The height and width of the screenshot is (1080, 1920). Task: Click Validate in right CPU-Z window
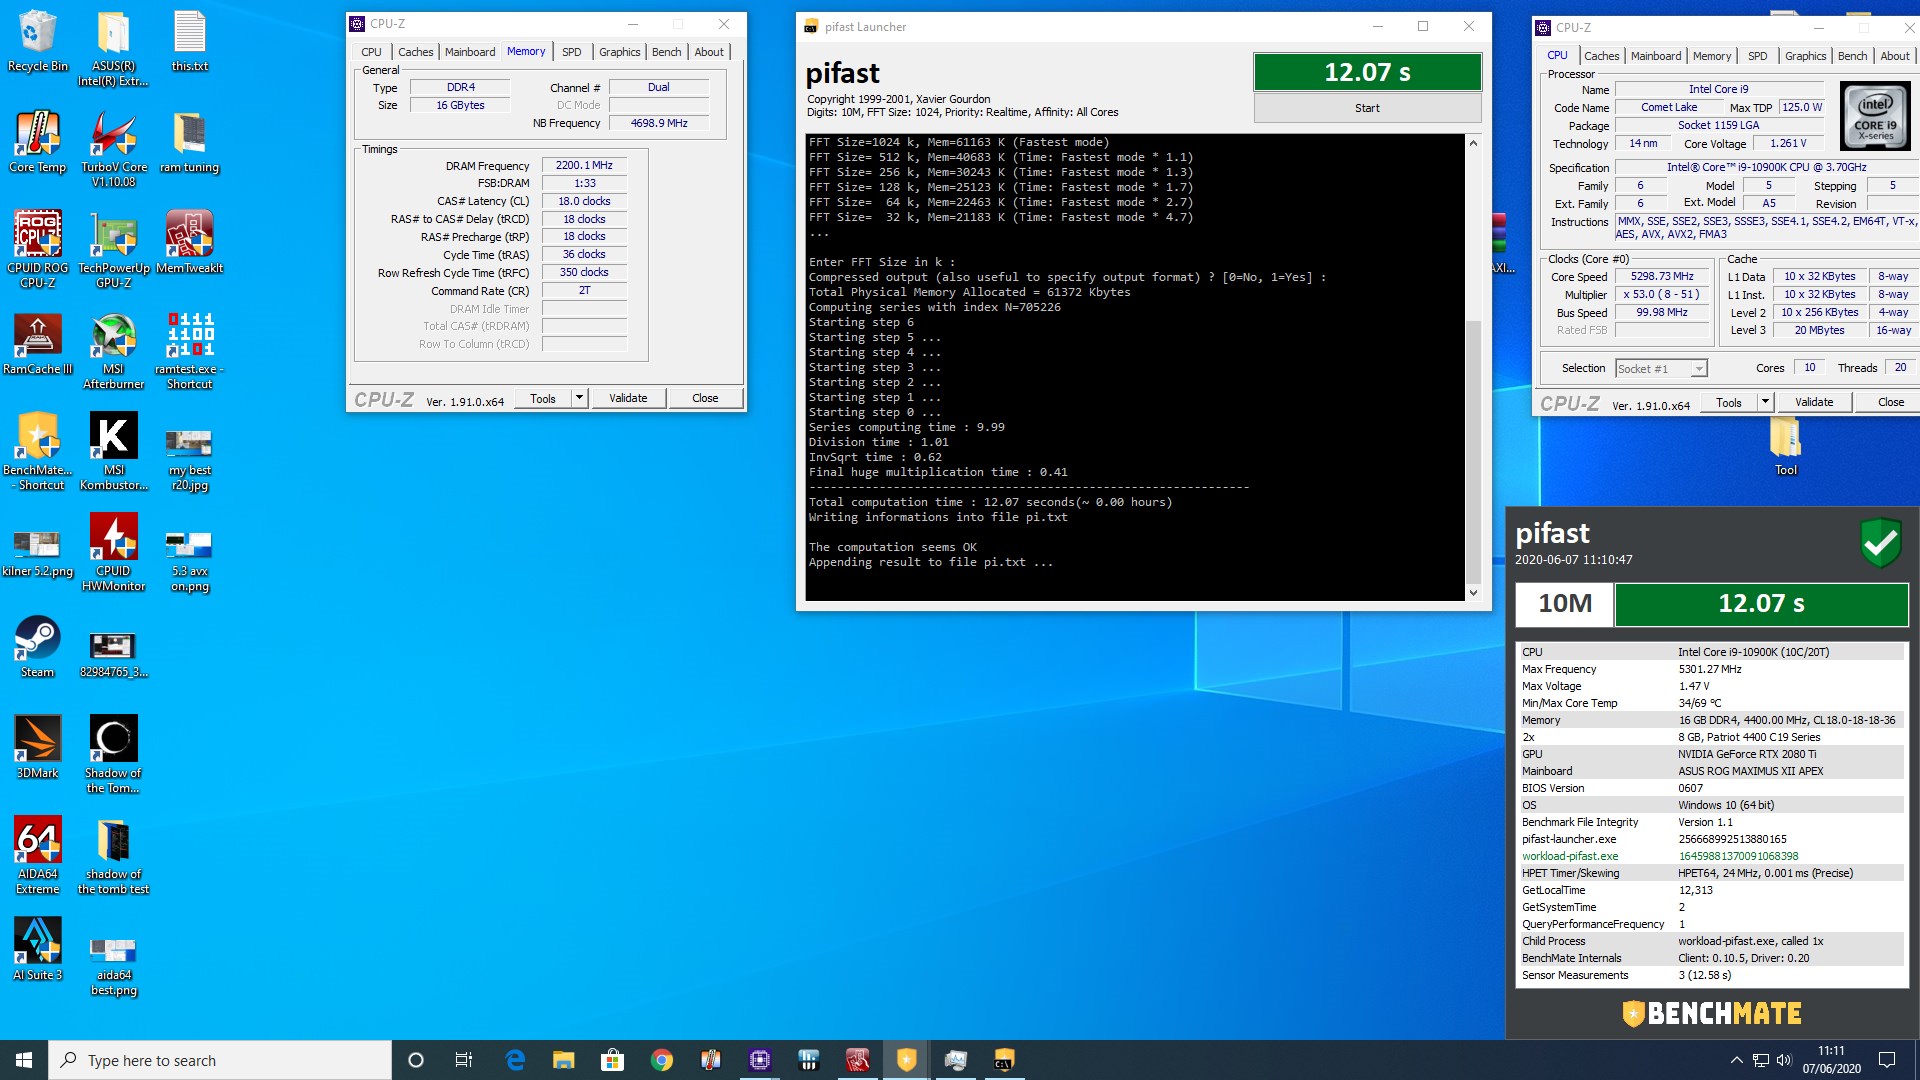1814,402
